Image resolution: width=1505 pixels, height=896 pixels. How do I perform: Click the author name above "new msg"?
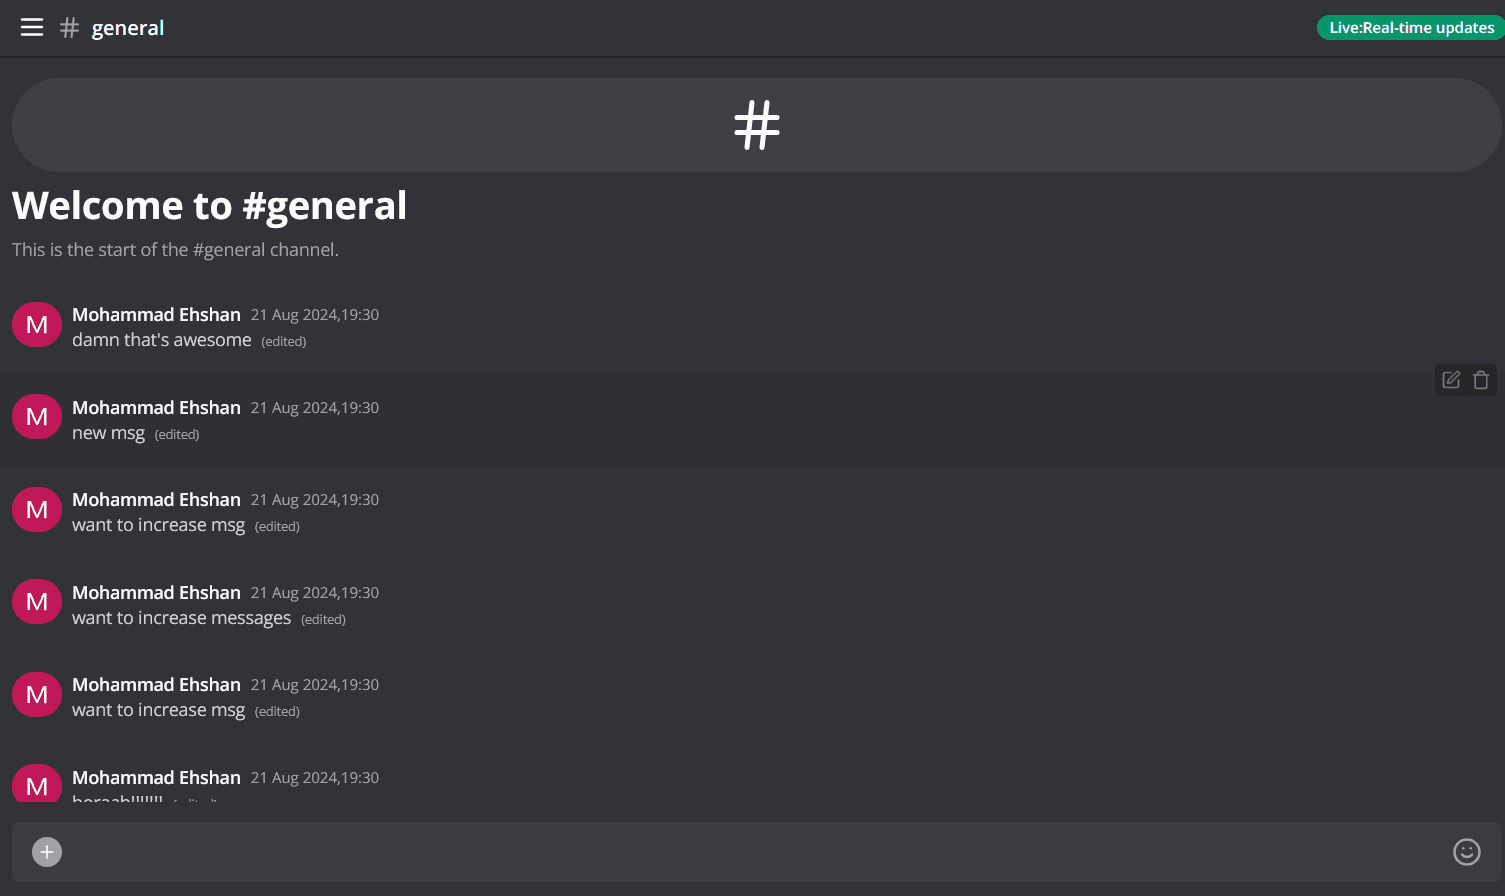[156, 408]
